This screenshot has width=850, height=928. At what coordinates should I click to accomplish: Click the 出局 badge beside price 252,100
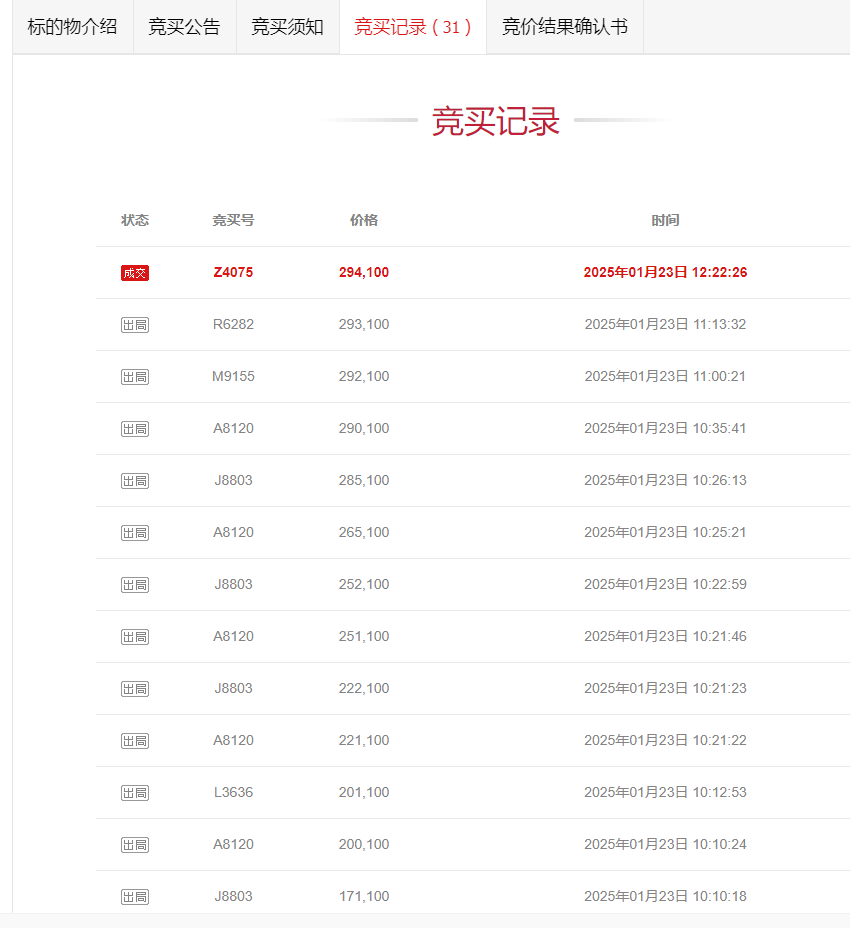coord(135,585)
